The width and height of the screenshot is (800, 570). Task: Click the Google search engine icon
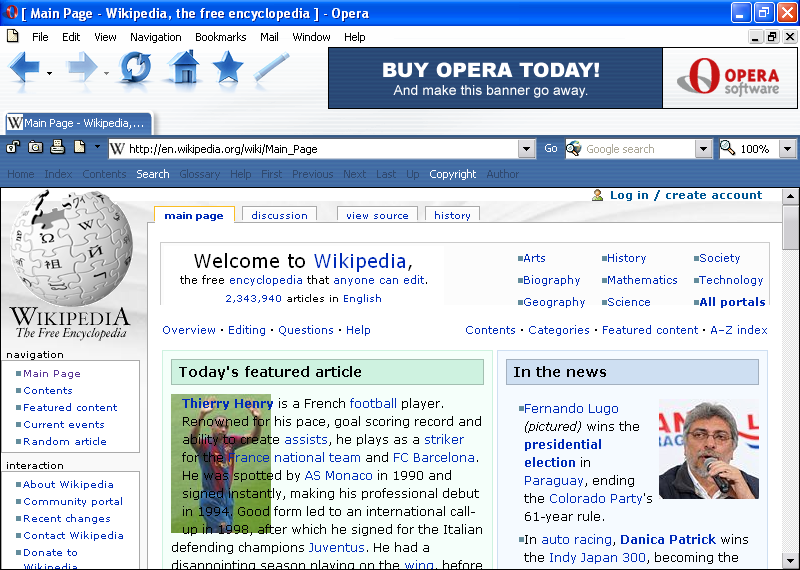point(574,148)
